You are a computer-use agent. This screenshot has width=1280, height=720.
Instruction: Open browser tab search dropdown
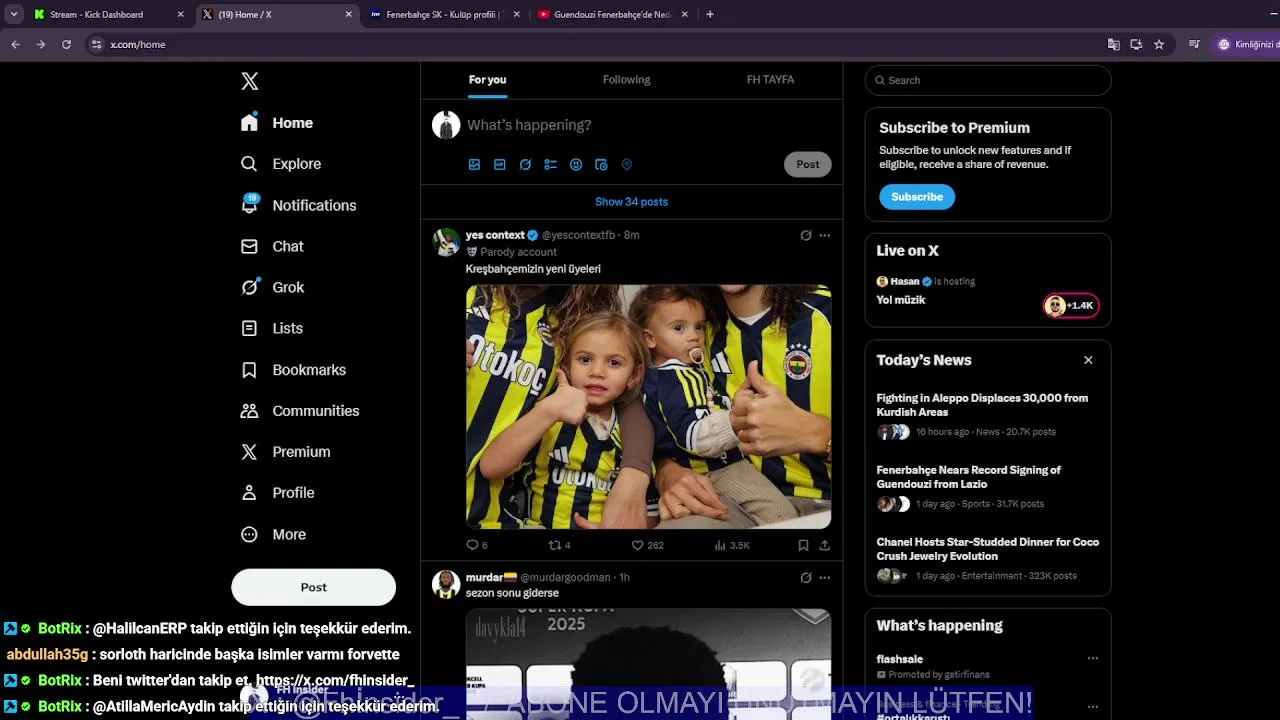(14, 15)
